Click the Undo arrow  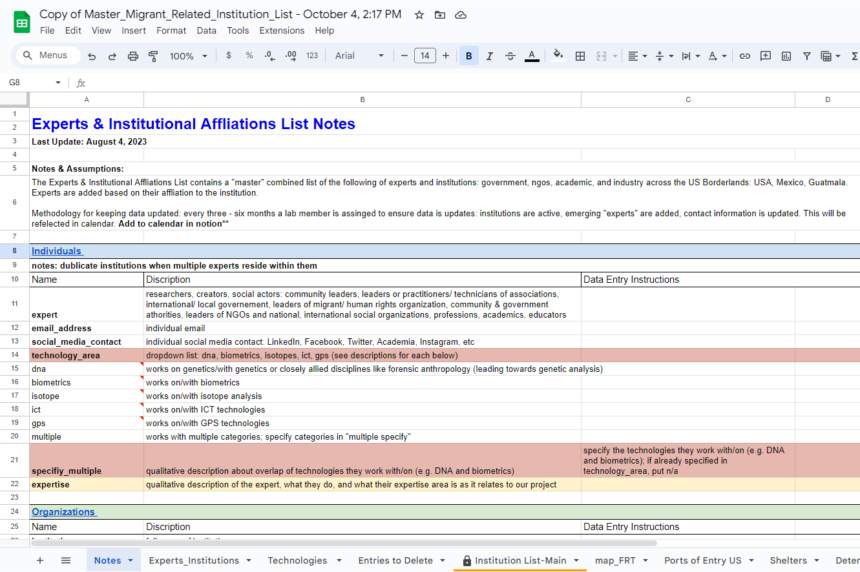coord(92,56)
